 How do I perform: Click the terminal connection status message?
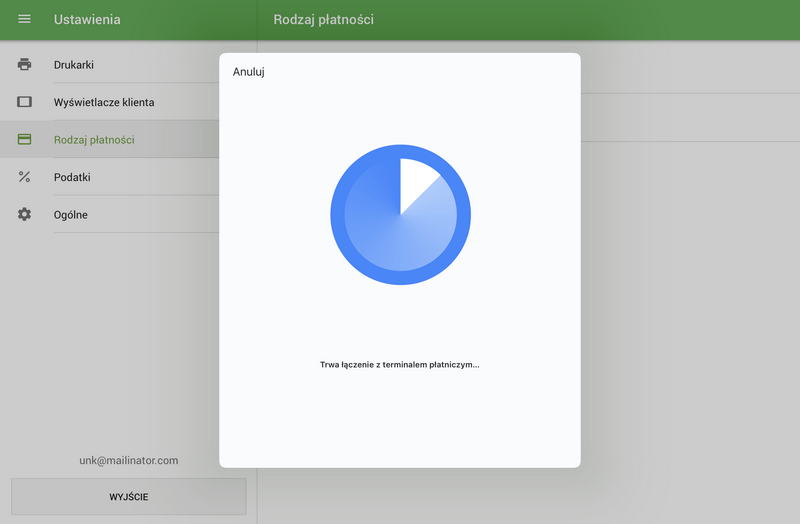(x=399, y=365)
